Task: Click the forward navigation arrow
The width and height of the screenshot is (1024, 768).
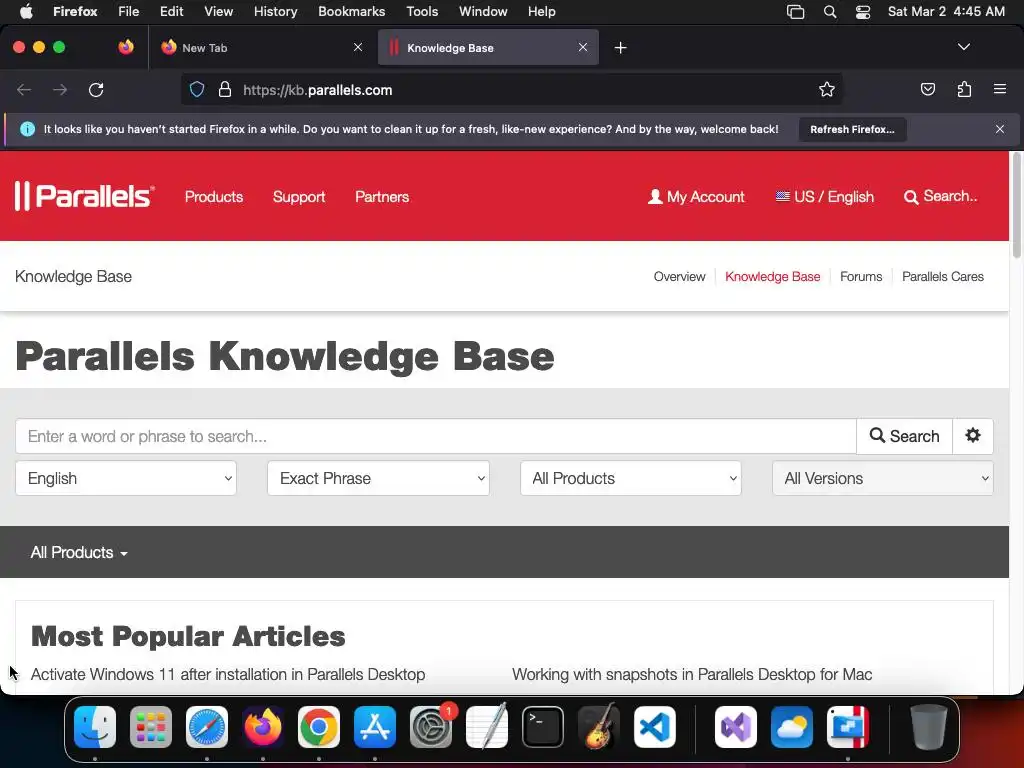Action: (x=60, y=90)
